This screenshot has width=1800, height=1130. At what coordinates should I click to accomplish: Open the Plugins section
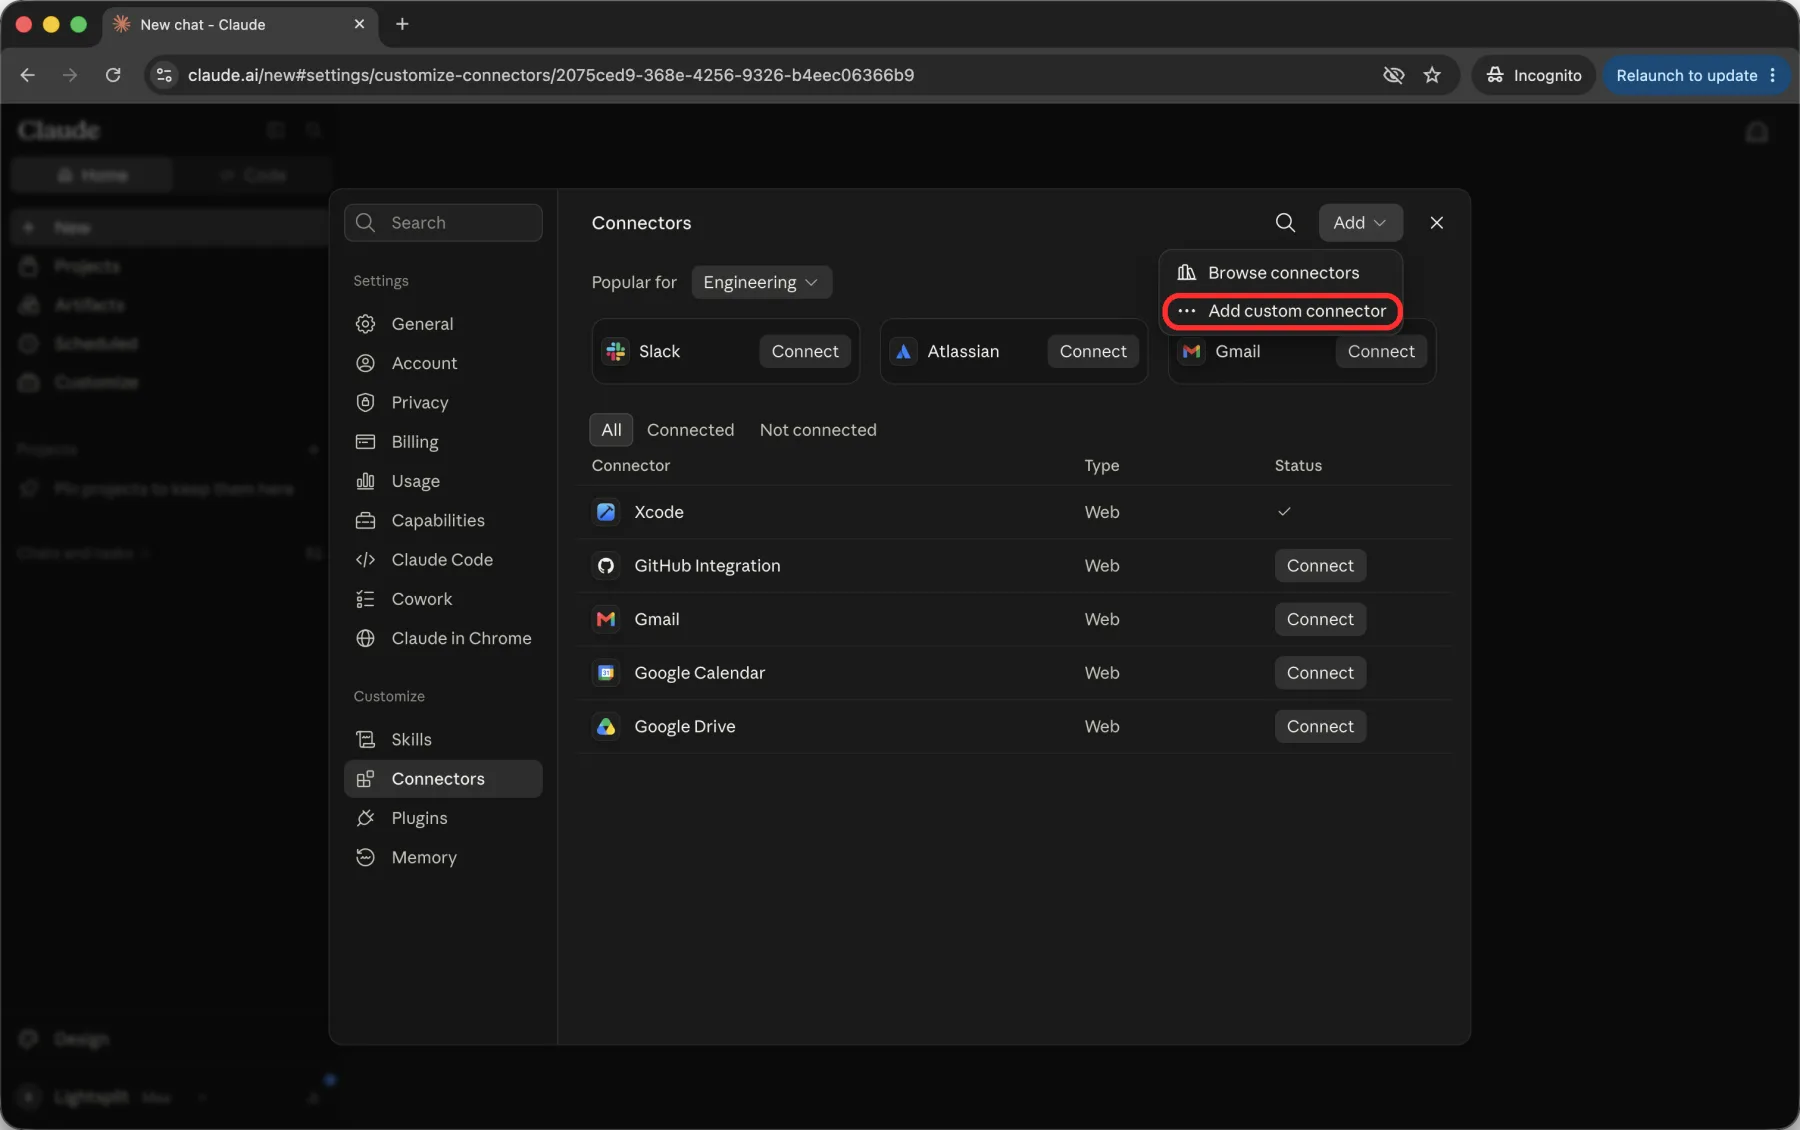tap(443, 818)
